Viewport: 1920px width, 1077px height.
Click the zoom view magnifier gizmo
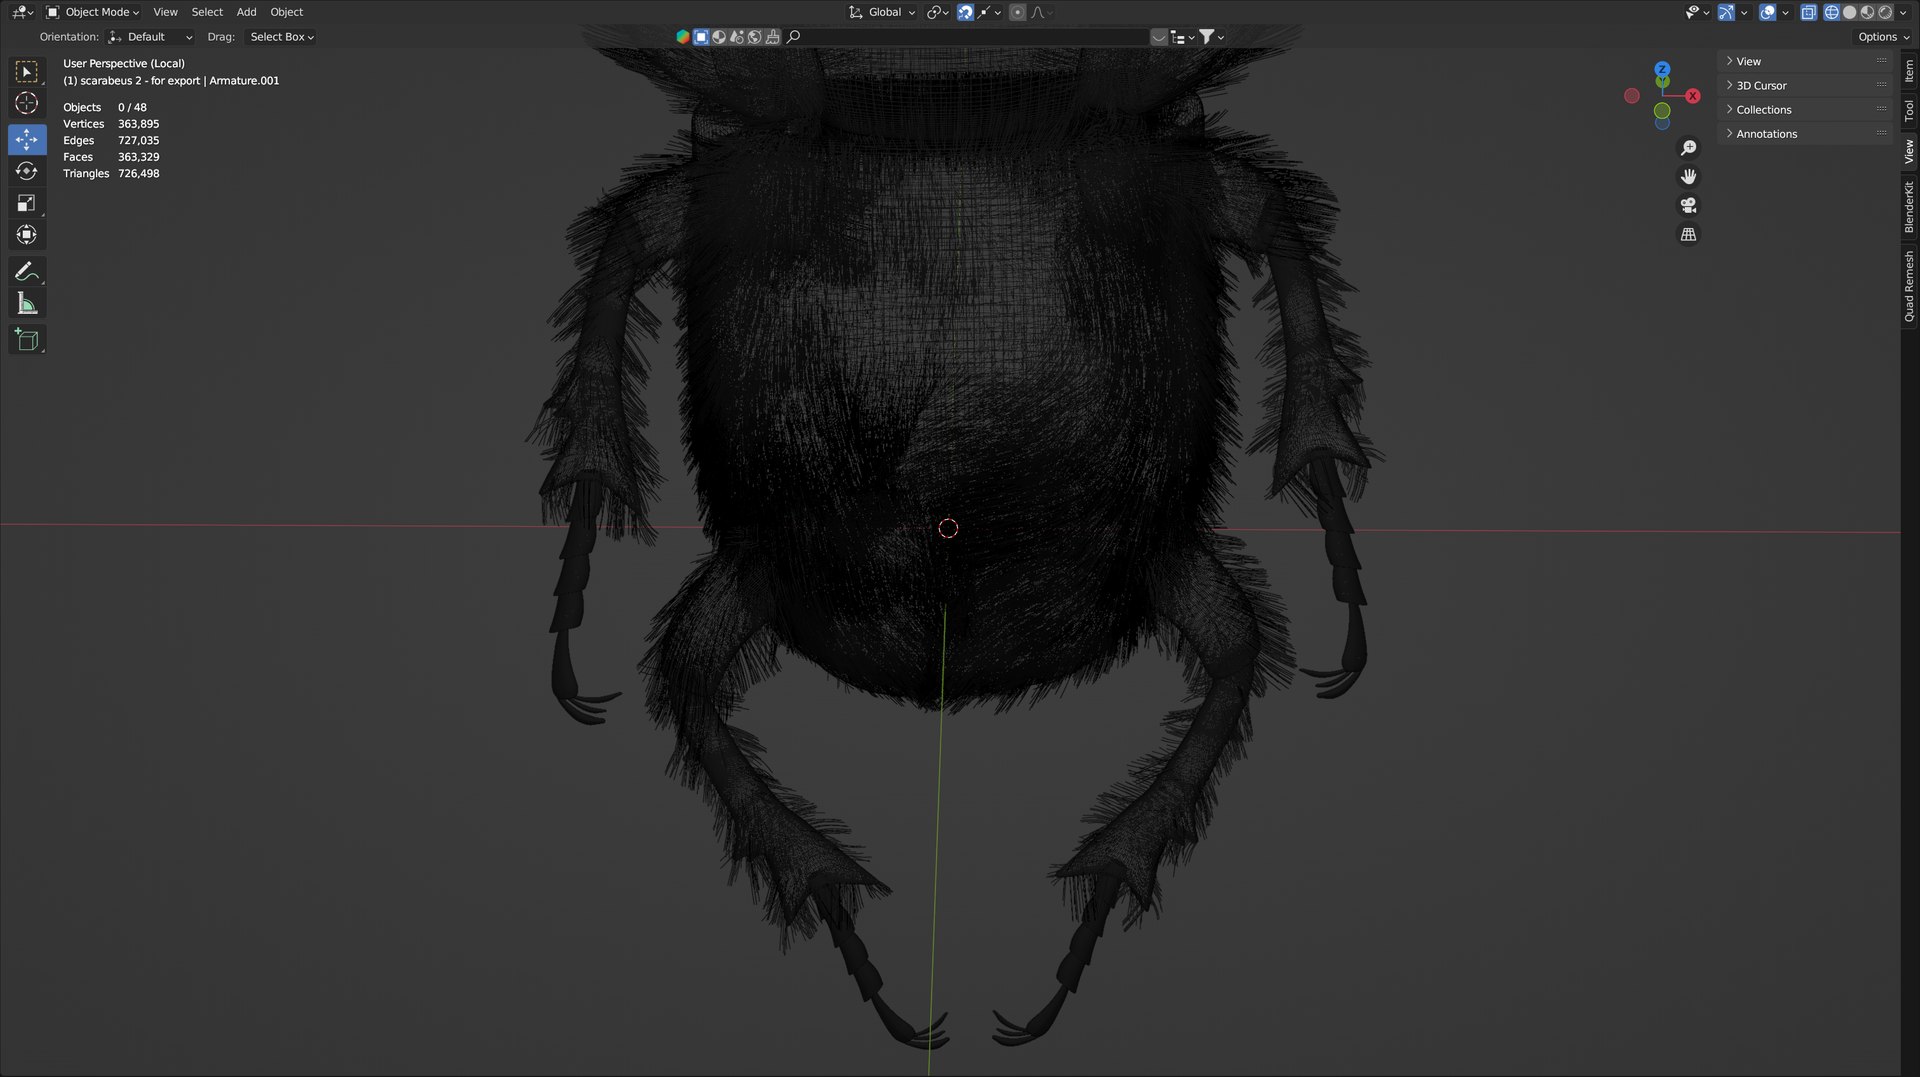(1688, 148)
